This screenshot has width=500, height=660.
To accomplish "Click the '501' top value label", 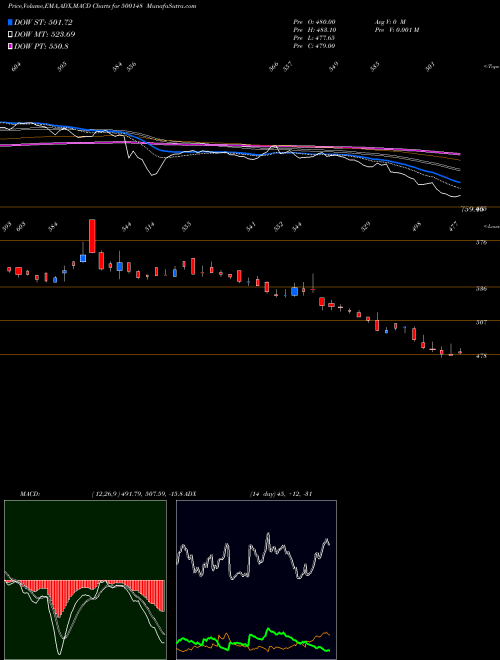I will pos(430,67).
